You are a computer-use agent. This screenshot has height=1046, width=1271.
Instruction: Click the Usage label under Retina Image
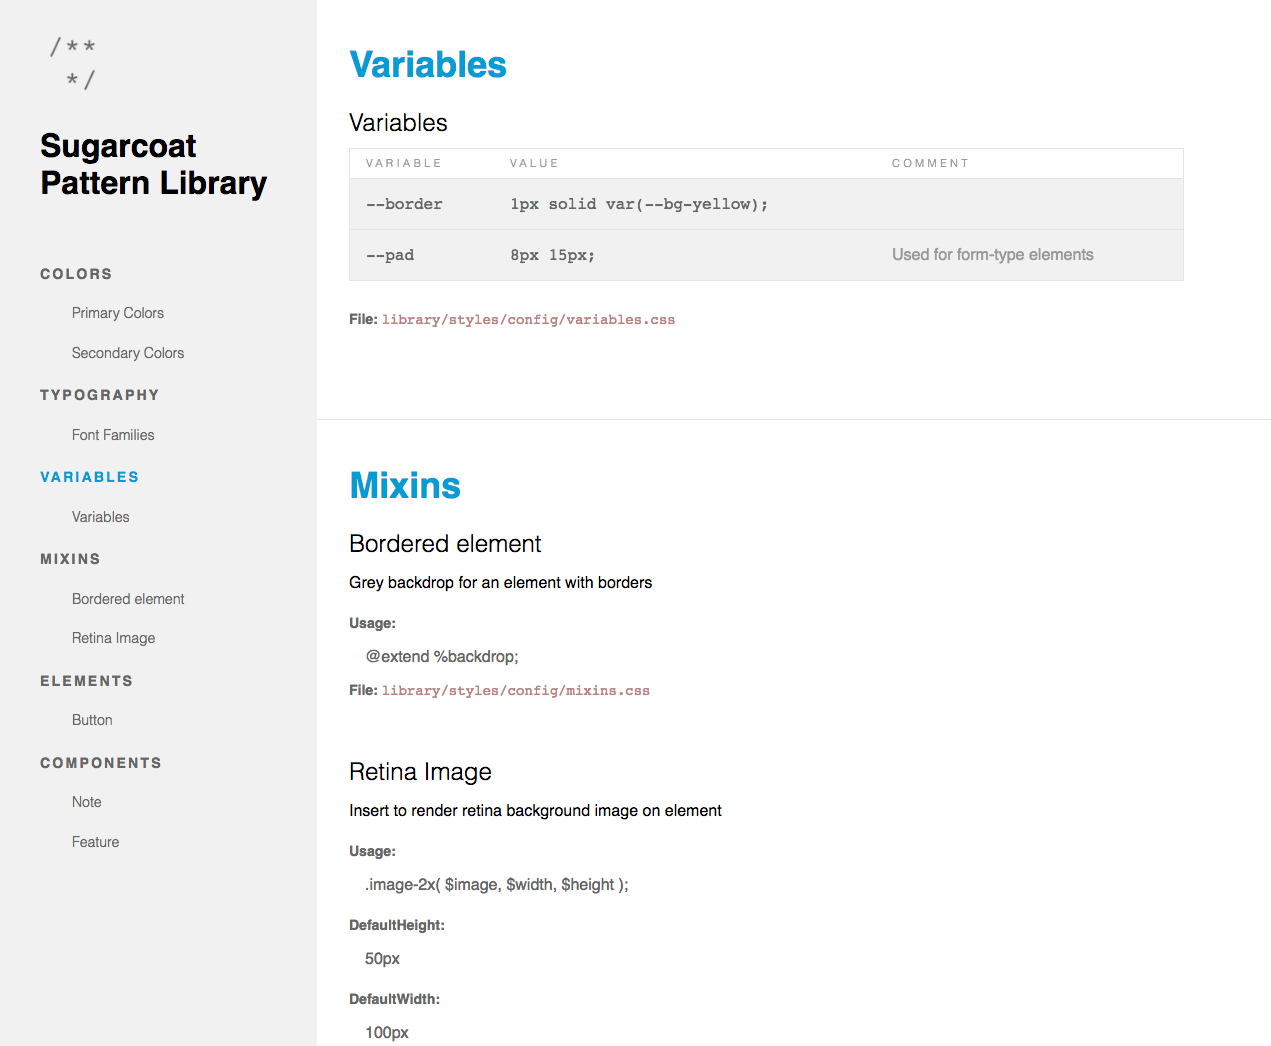coord(372,851)
